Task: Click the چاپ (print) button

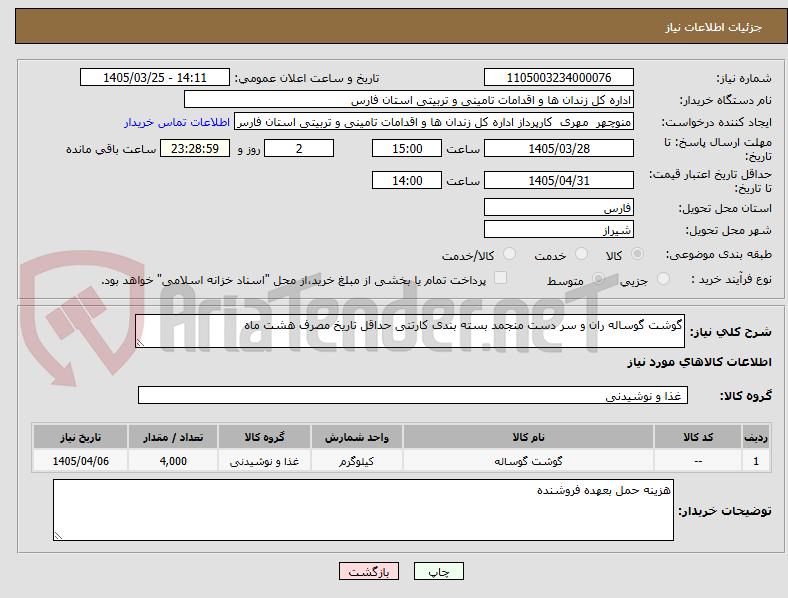Action: pyautogui.click(x=438, y=571)
